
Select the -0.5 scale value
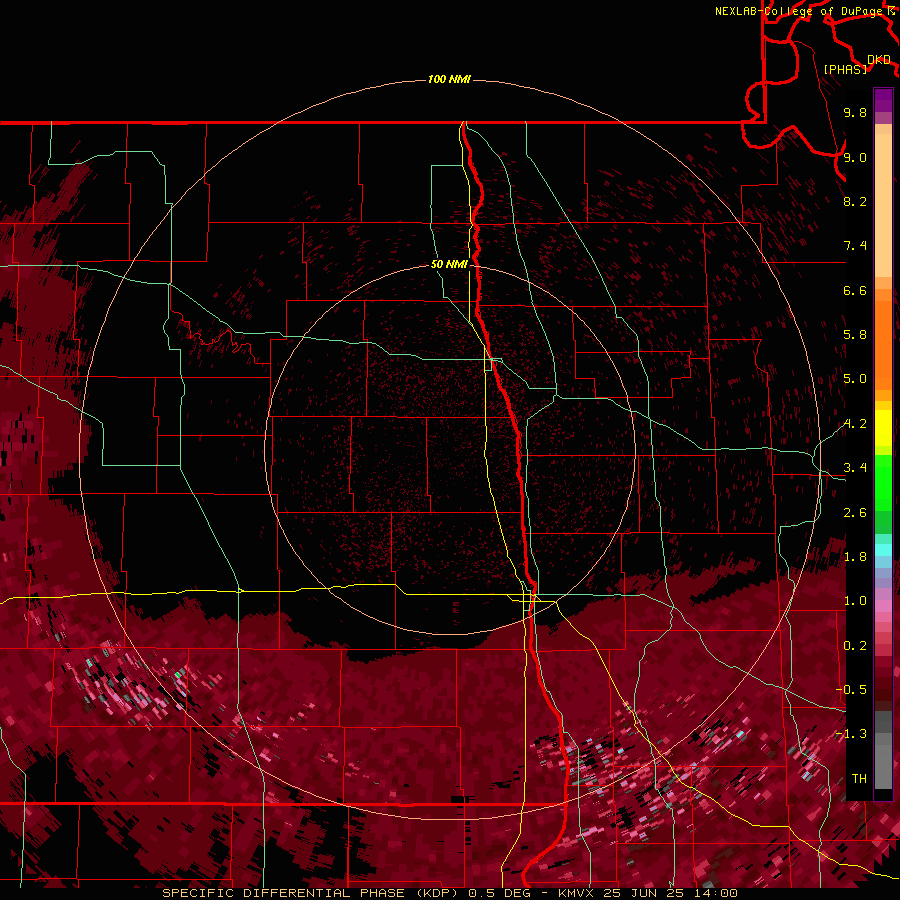pos(851,690)
